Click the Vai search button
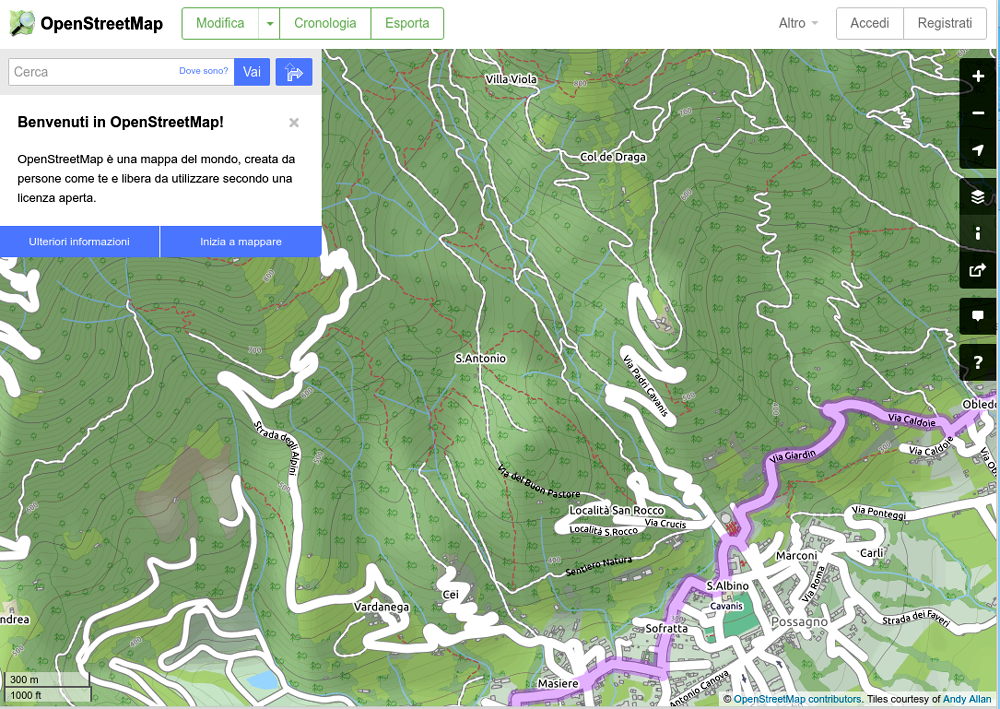 pos(252,72)
